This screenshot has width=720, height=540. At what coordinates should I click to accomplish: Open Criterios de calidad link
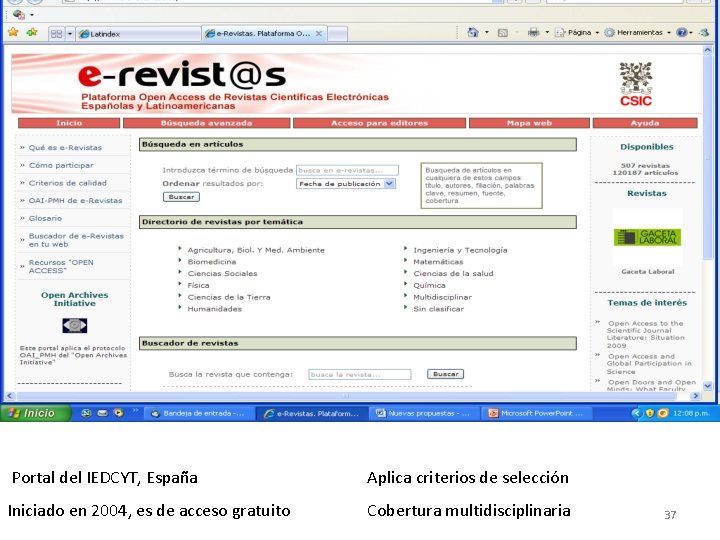point(68,183)
